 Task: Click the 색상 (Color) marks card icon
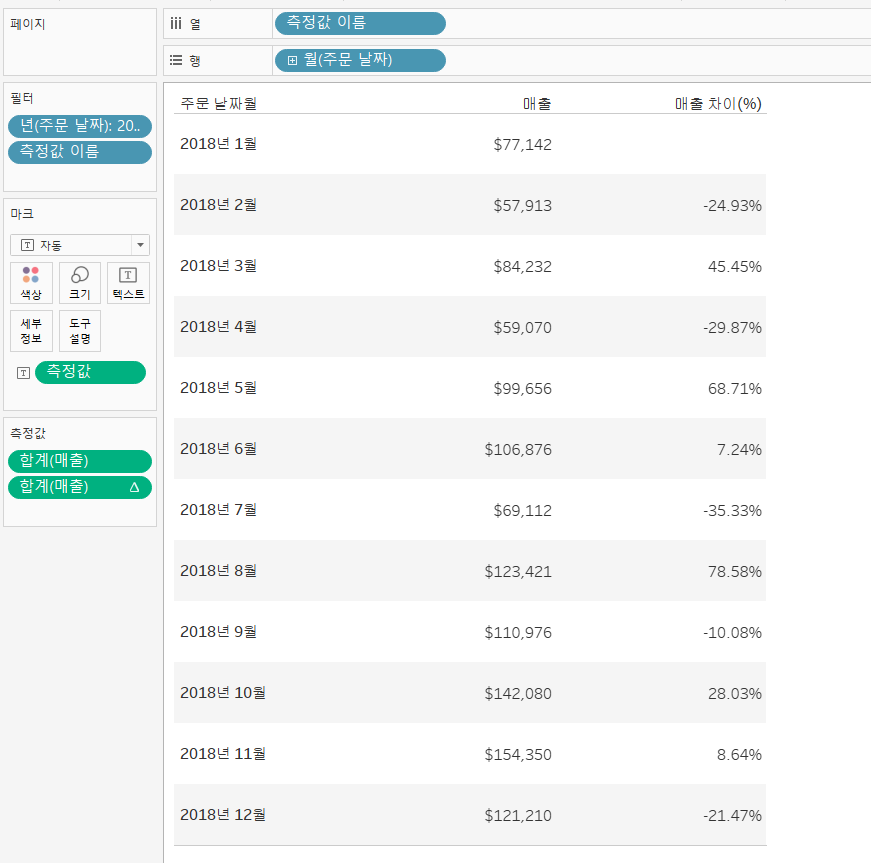point(31,282)
